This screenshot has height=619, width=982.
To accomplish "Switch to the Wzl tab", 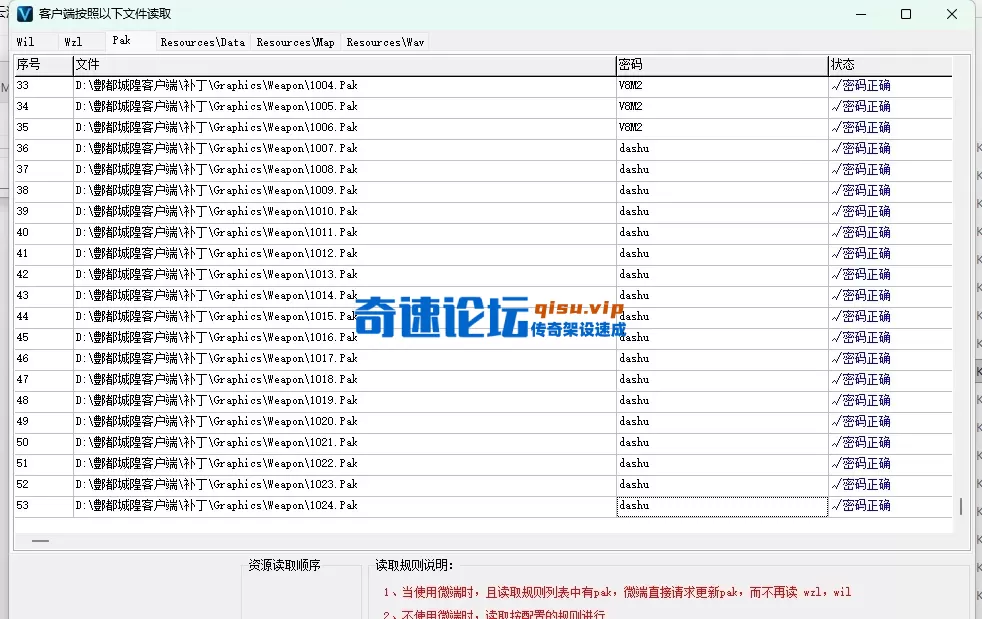I will pyautogui.click(x=73, y=42).
